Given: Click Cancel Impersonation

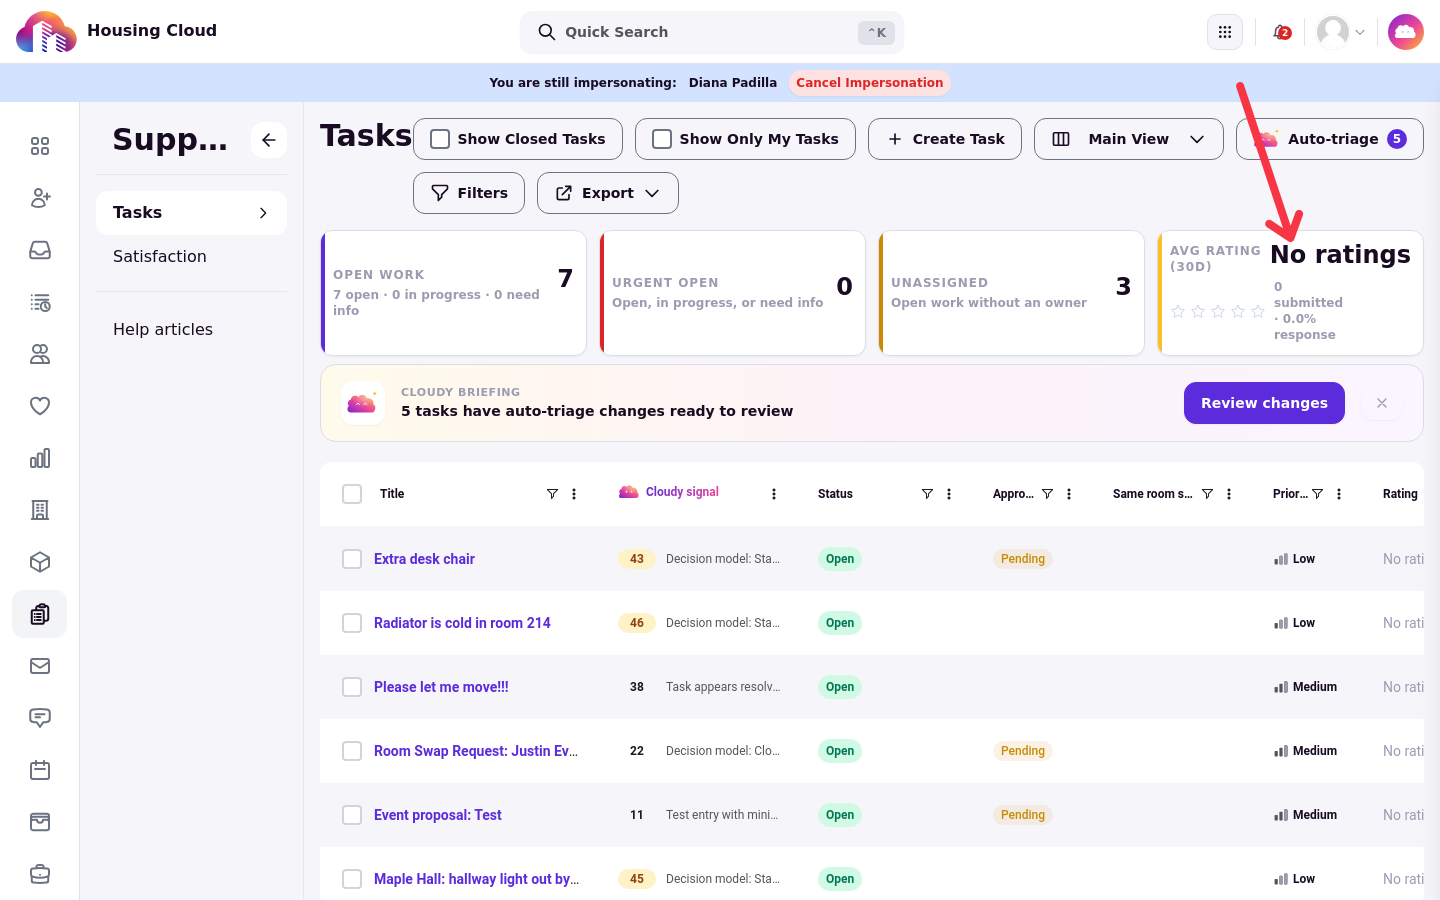Looking at the screenshot, I should pos(870,83).
